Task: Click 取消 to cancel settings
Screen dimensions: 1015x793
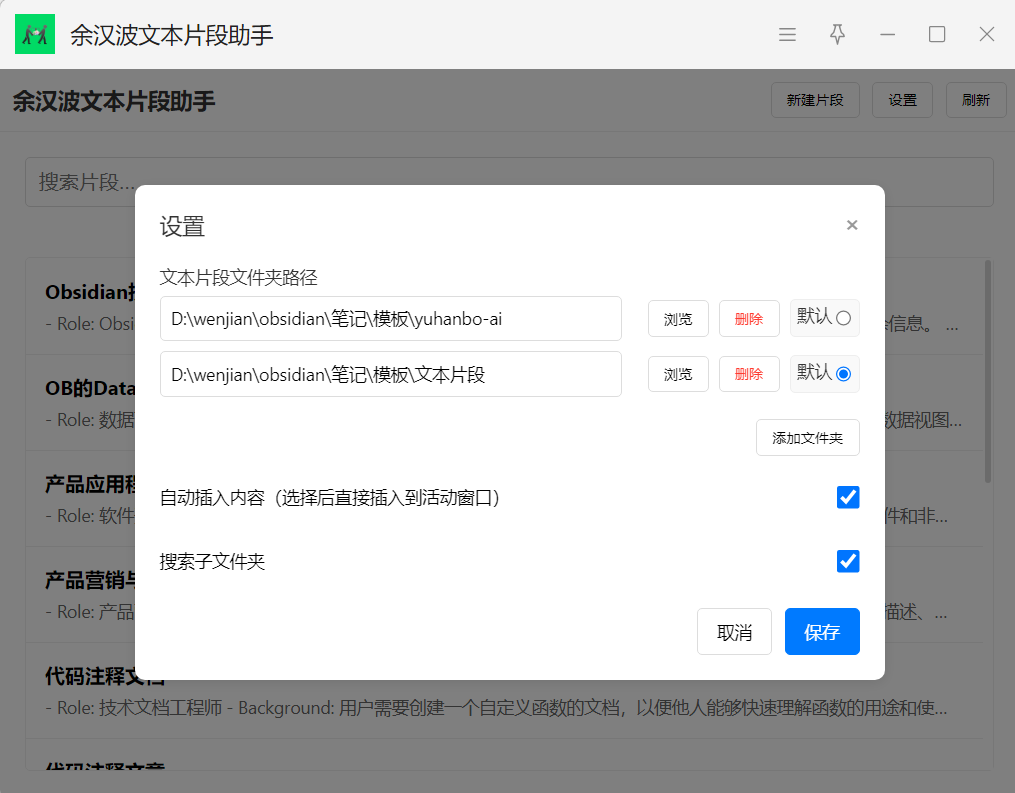Action: pos(734,631)
